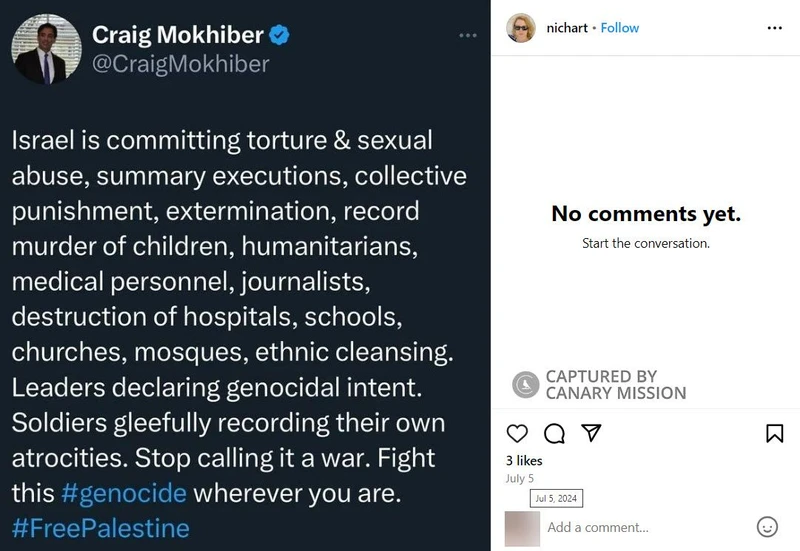Screen dimensions: 800x551
Task: Open the #FreePalestine hashtag
Action: pyautogui.click(x=100, y=527)
